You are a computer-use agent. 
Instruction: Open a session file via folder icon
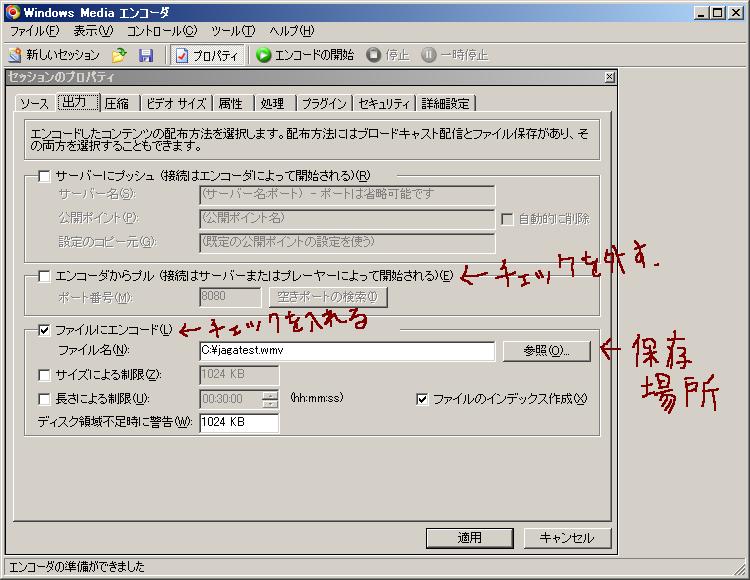click(119, 55)
